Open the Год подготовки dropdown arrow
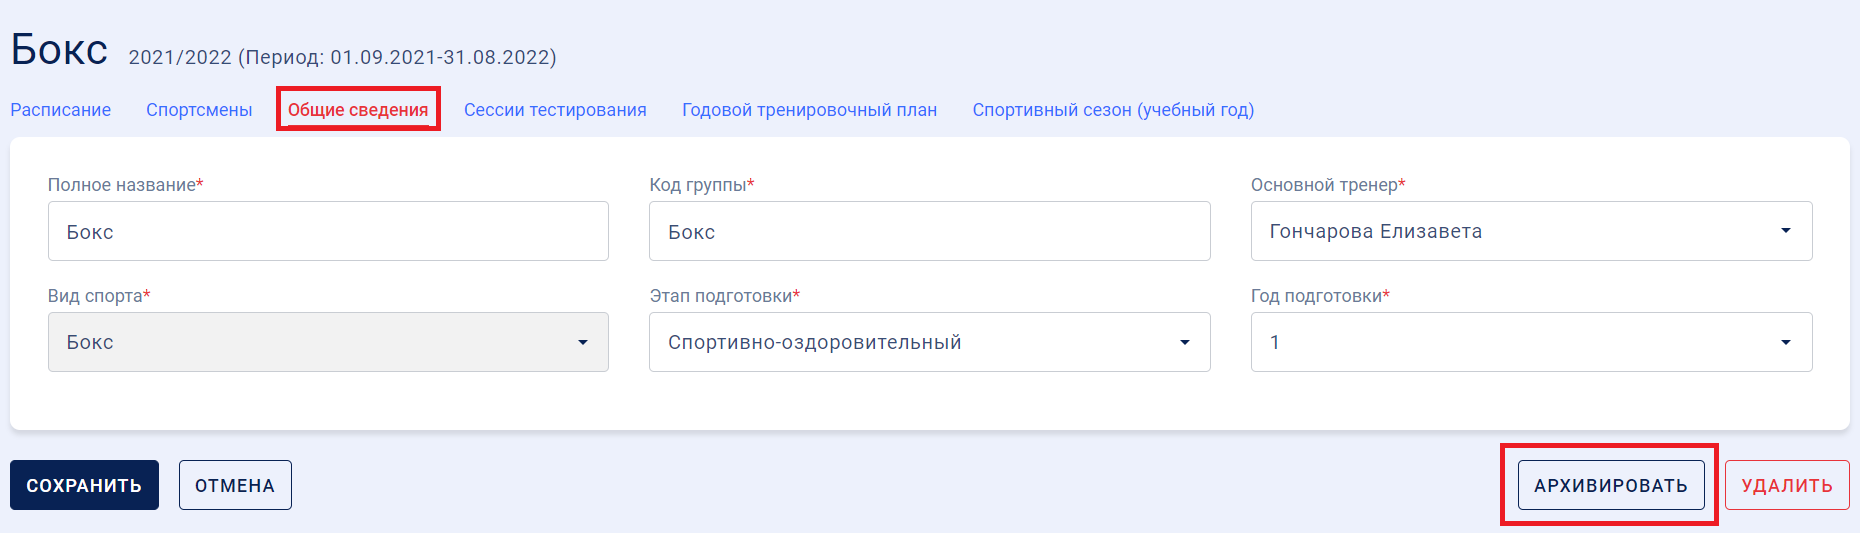Screen dimensions: 1860x533 pos(1785,342)
